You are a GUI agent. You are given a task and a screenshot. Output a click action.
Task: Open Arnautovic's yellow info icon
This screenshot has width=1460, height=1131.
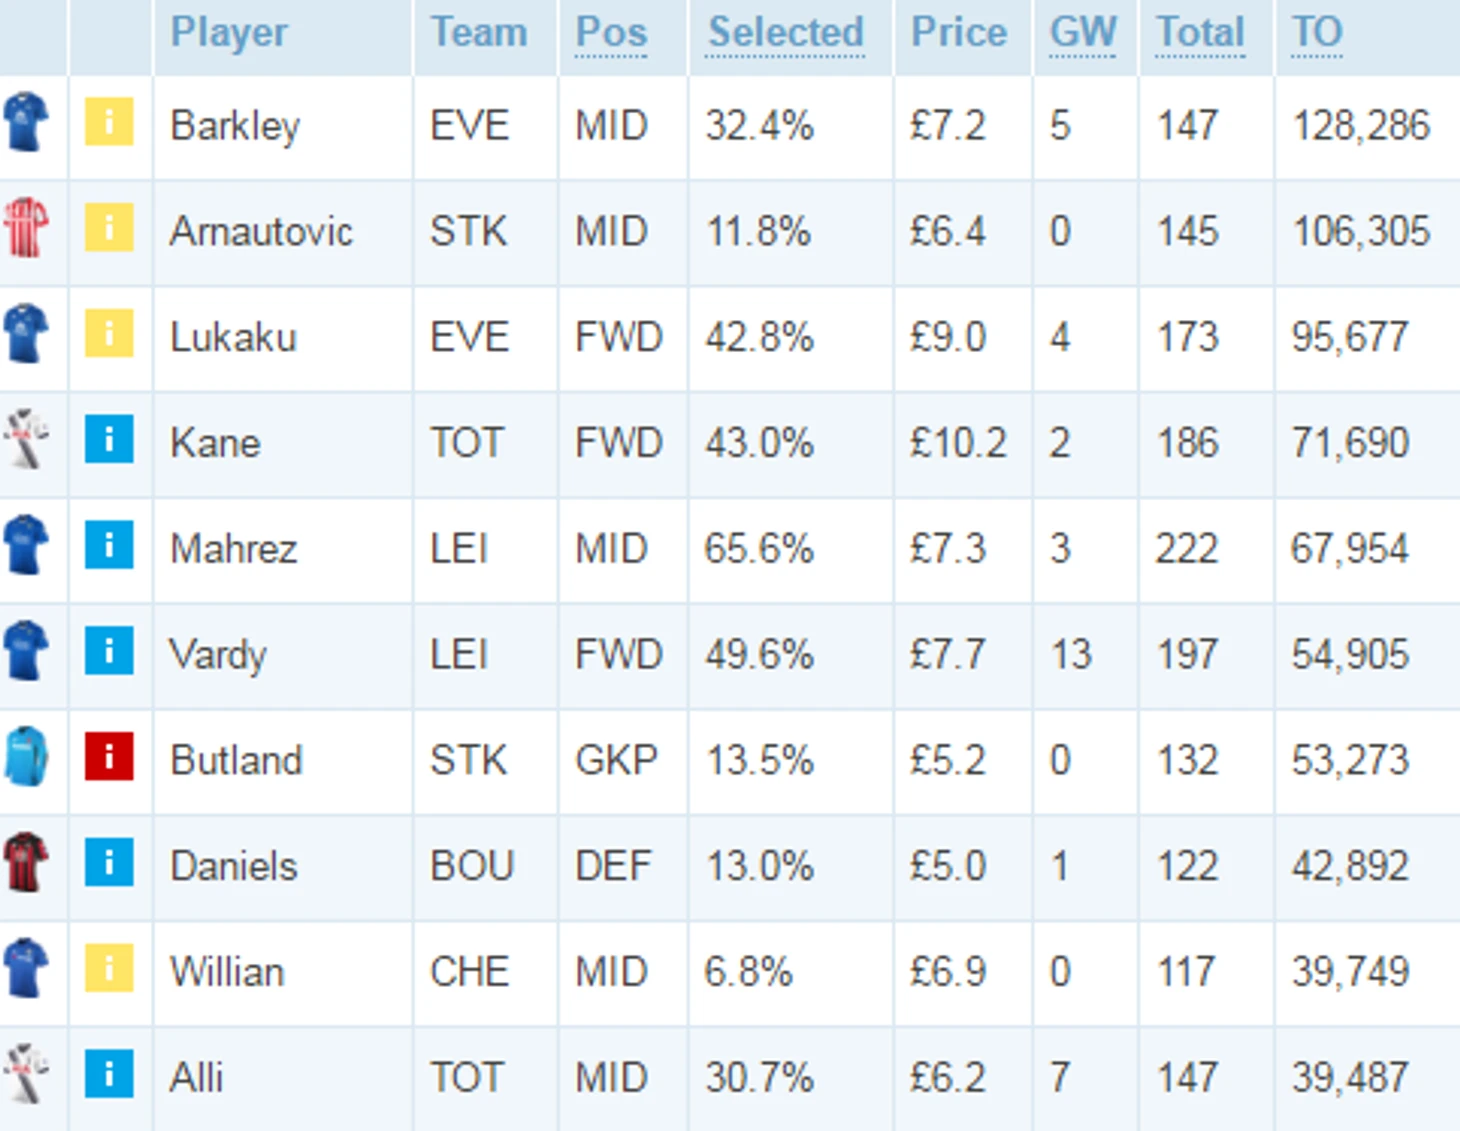(109, 227)
